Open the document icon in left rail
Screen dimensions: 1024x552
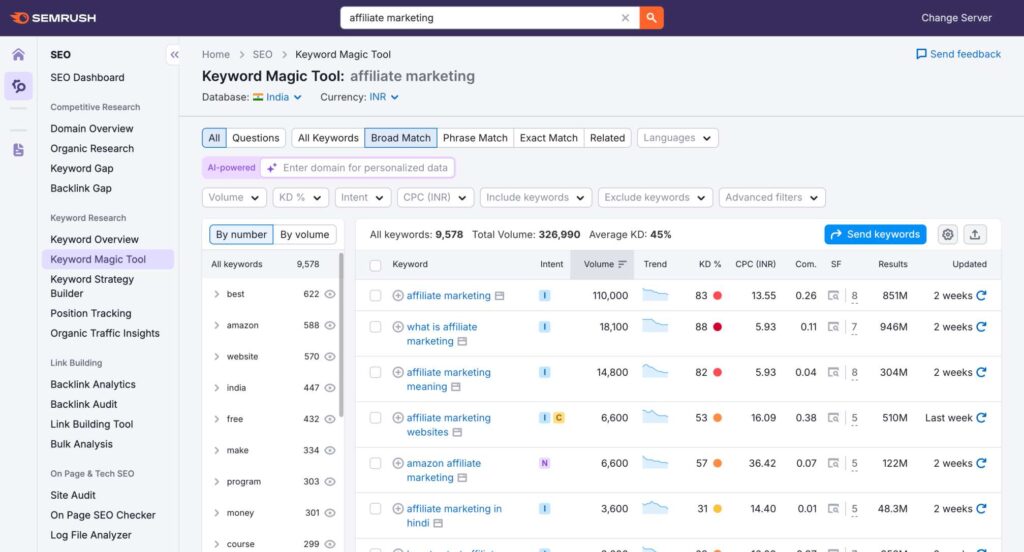pos(18,150)
